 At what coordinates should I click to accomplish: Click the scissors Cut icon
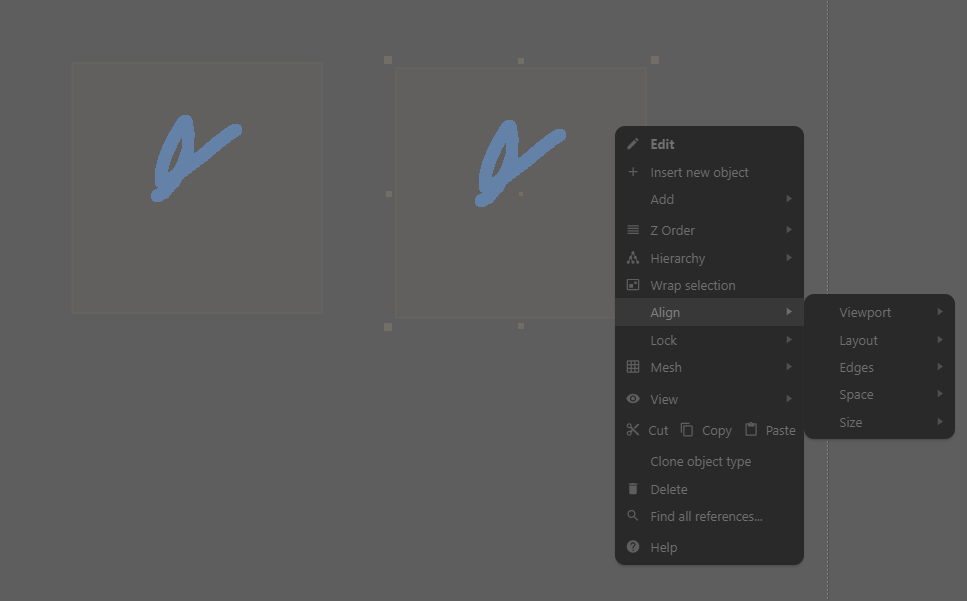click(x=633, y=430)
